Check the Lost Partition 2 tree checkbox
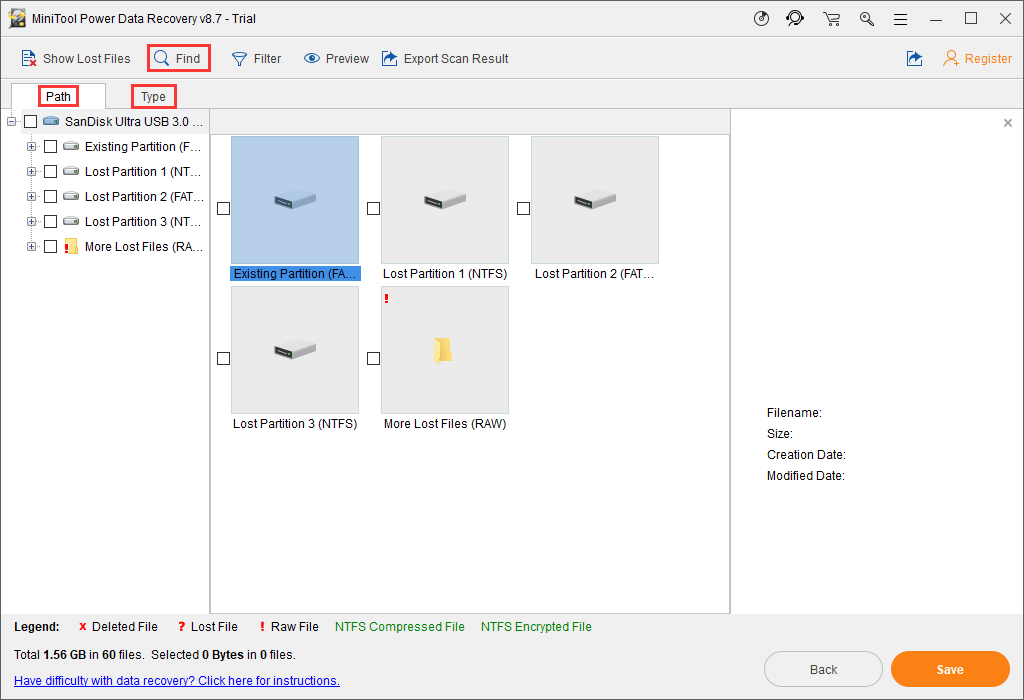 [x=50, y=197]
